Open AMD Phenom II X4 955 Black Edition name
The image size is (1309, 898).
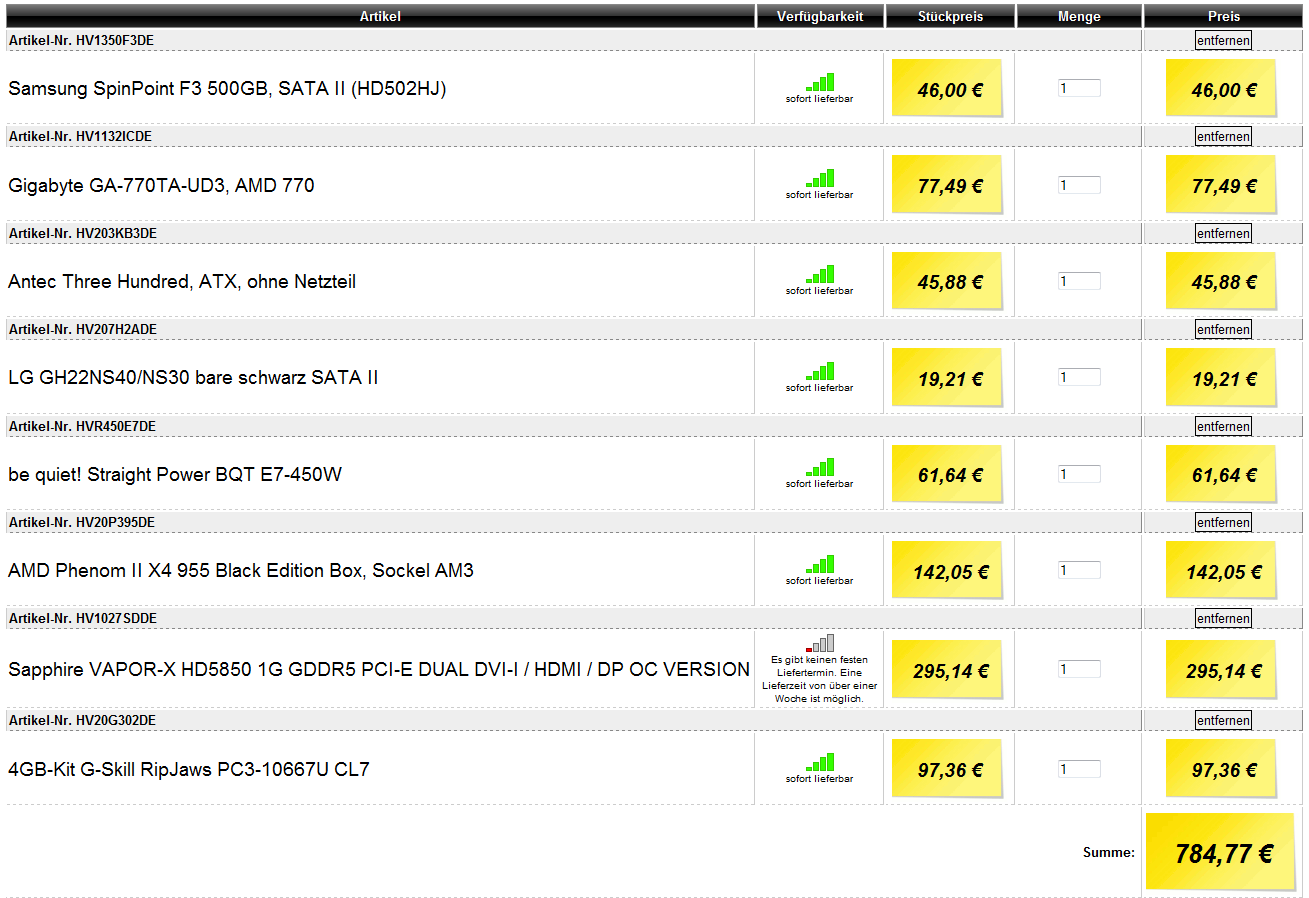tap(241, 571)
